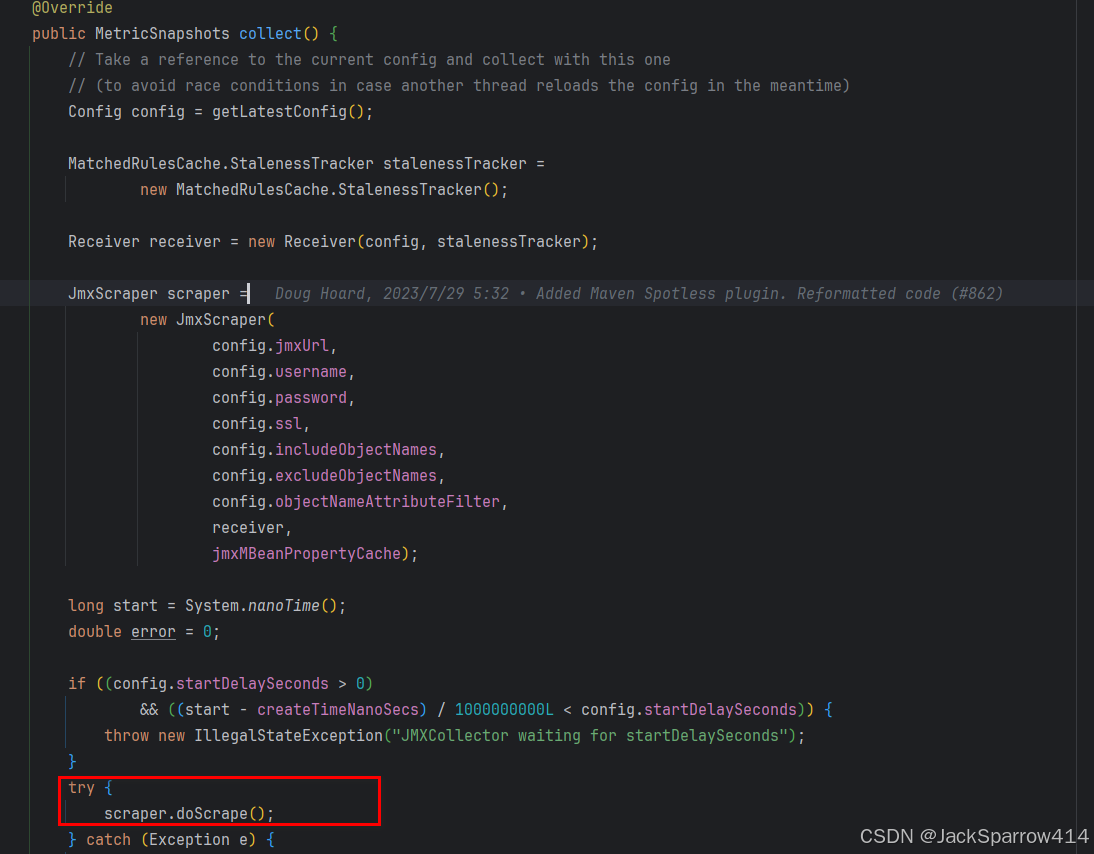This screenshot has width=1094, height=854.
Task: Click the 1000000000L numeric literal
Action: click(x=504, y=710)
